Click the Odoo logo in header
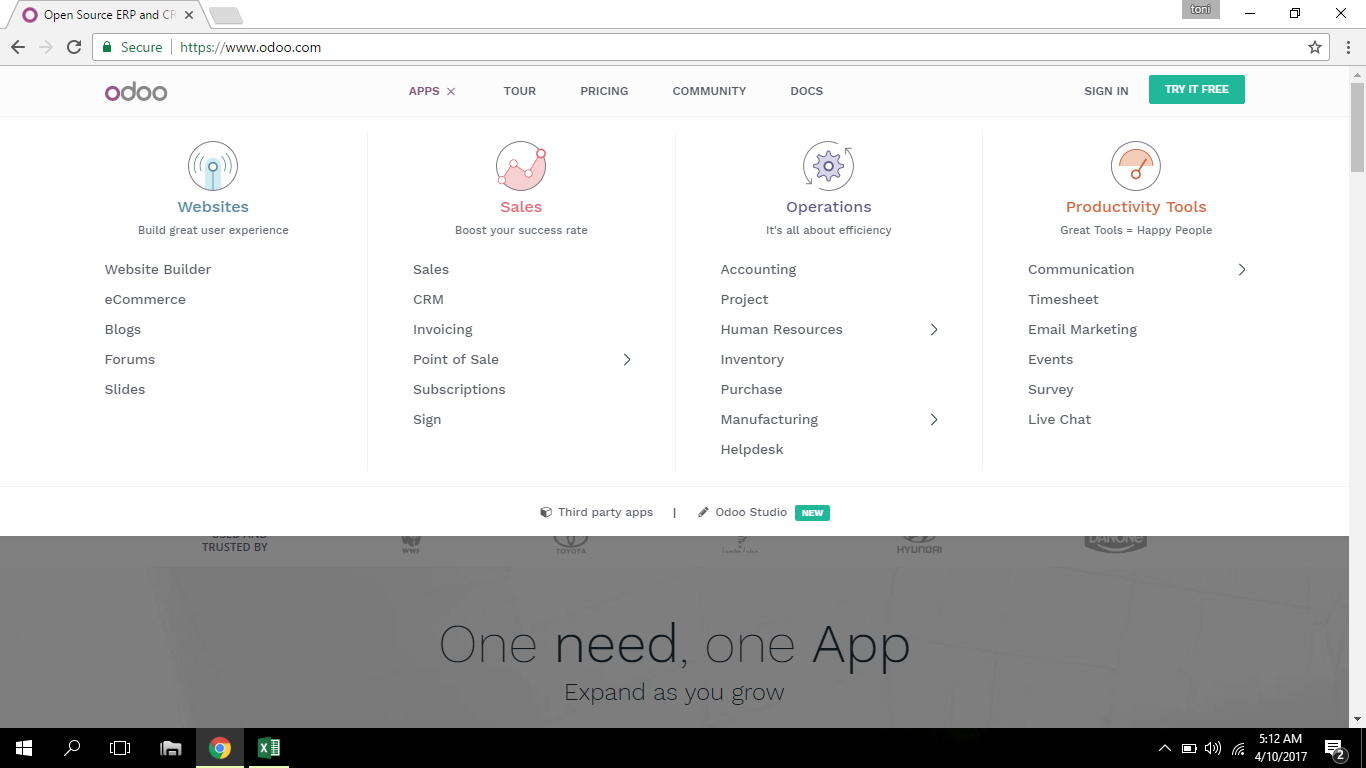Viewport: 1366px width, 768px height. (136, 92)
